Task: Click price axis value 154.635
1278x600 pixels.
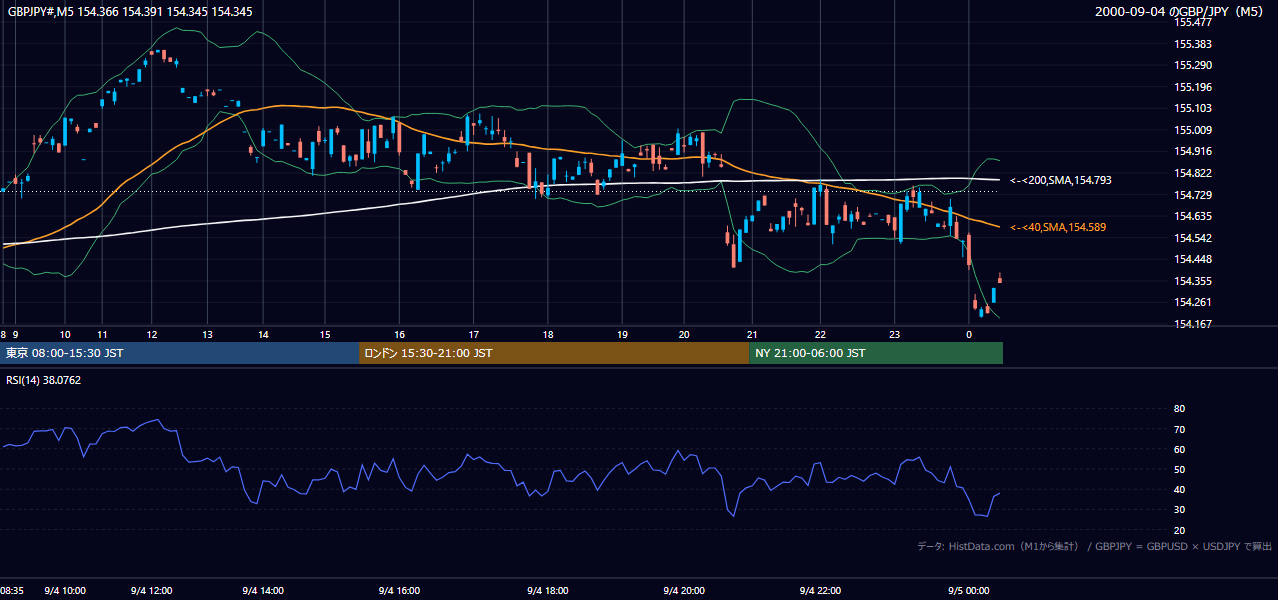Action: pyautogui.click(x=1192, y=216)
